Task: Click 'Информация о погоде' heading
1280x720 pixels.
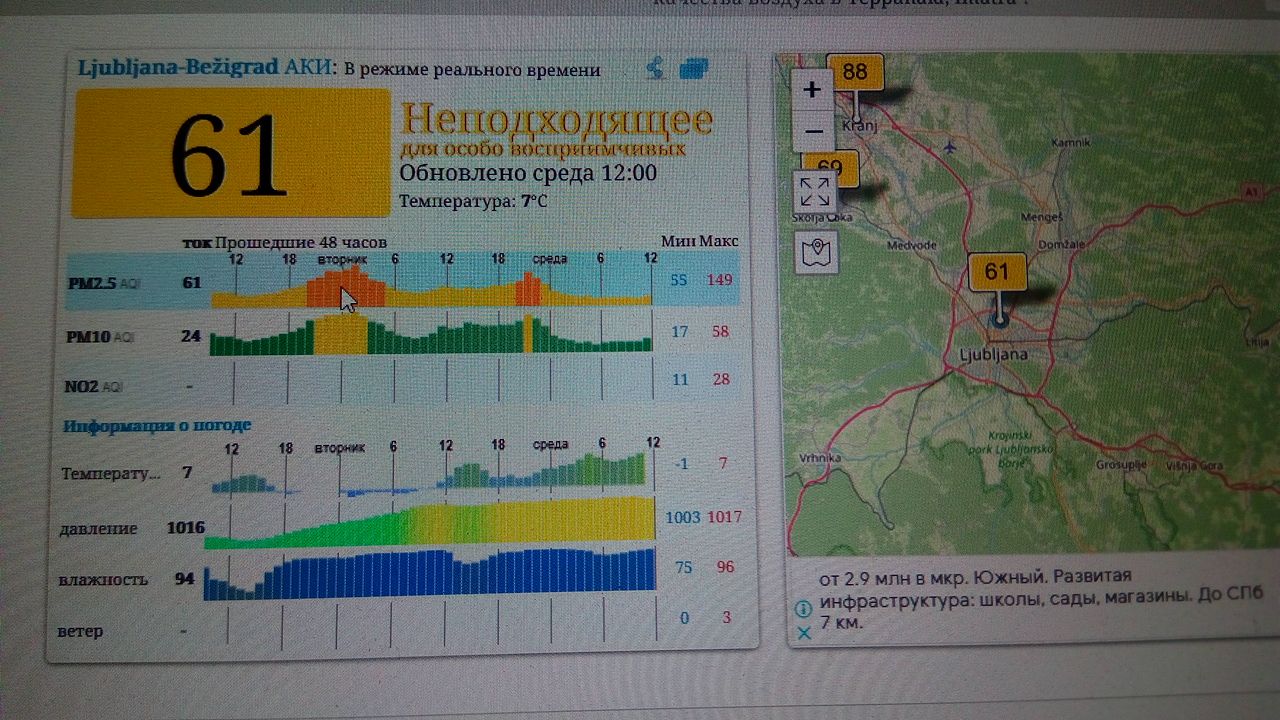Action: click(x=157, y=425)
